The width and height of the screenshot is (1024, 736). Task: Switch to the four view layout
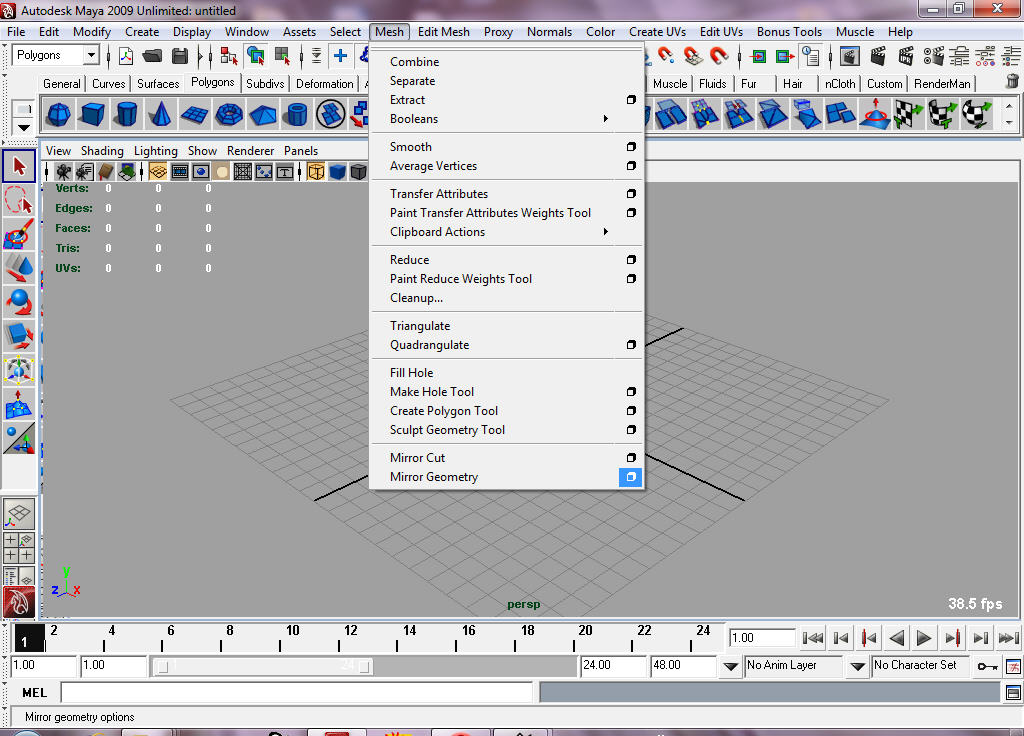point(19,548)
